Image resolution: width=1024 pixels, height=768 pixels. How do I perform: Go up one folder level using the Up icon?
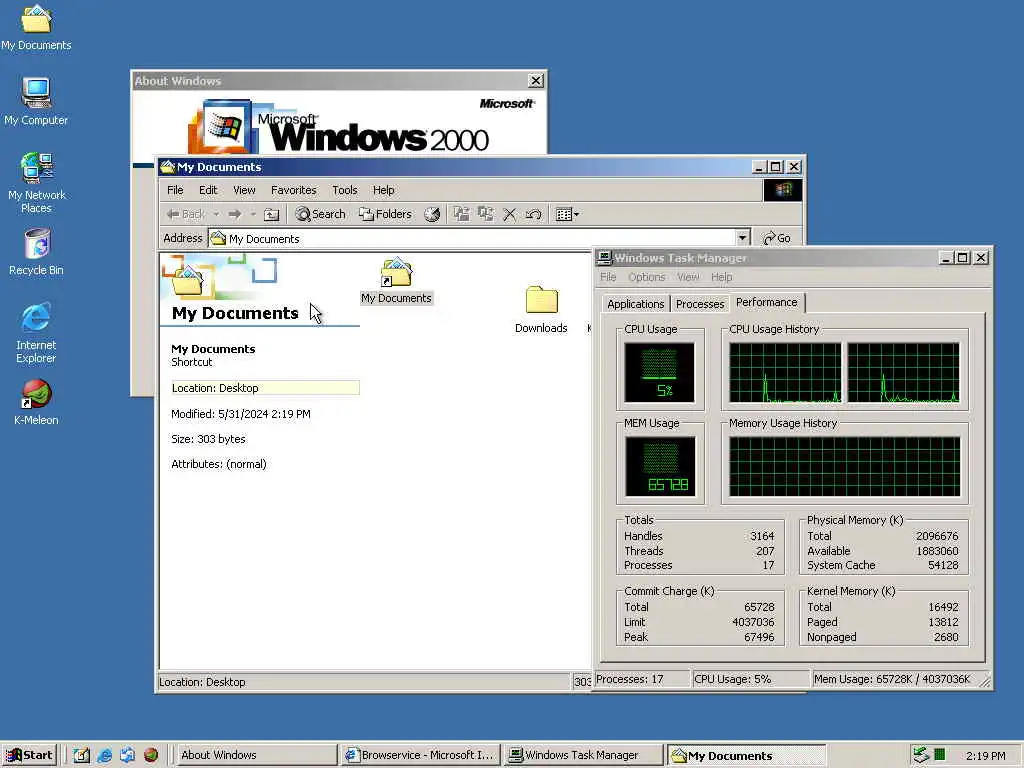[272, 214]
